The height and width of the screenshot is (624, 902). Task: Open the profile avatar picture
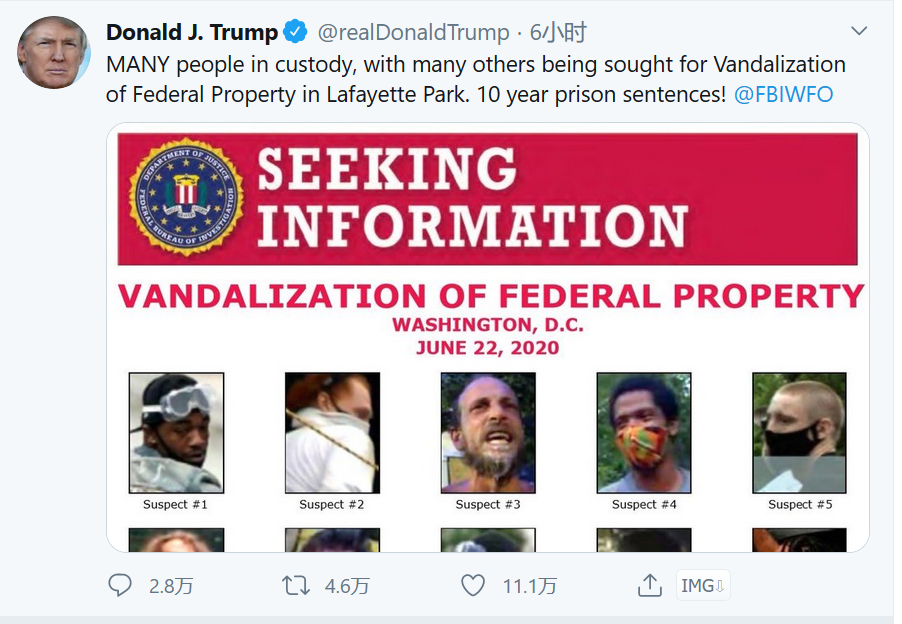tap(54, 52)
